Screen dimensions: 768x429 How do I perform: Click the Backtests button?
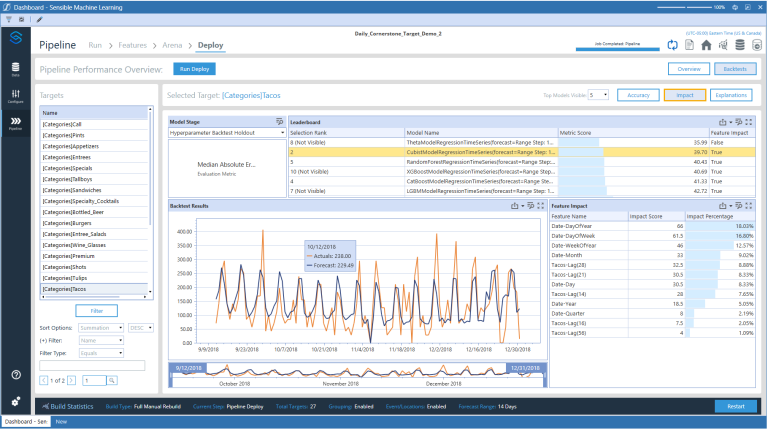click(x=735, y=69)
